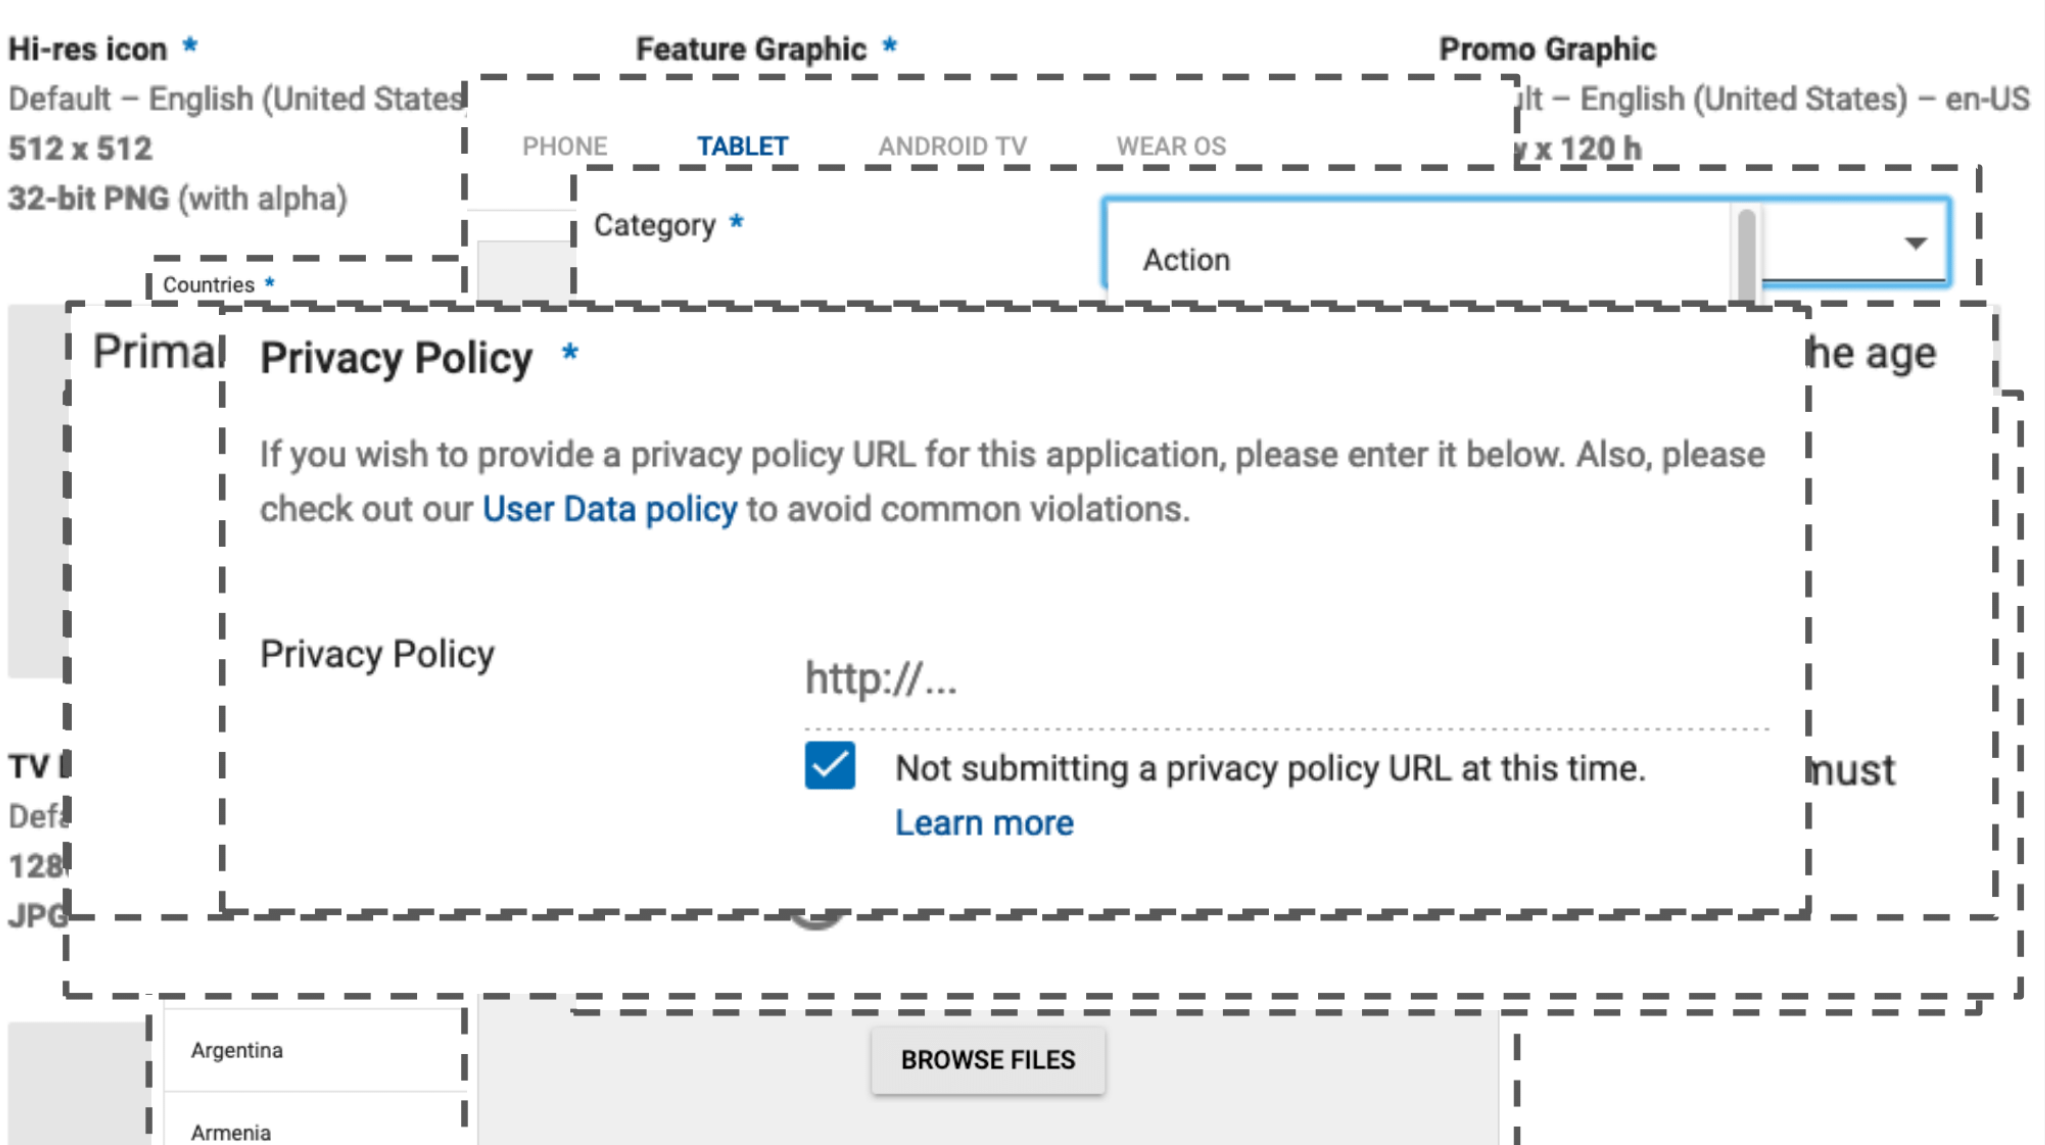This screenshot has height=1145, width=2045.
Task: Click the bold Privacy Policy section title
Action: (x=396, y=358)
